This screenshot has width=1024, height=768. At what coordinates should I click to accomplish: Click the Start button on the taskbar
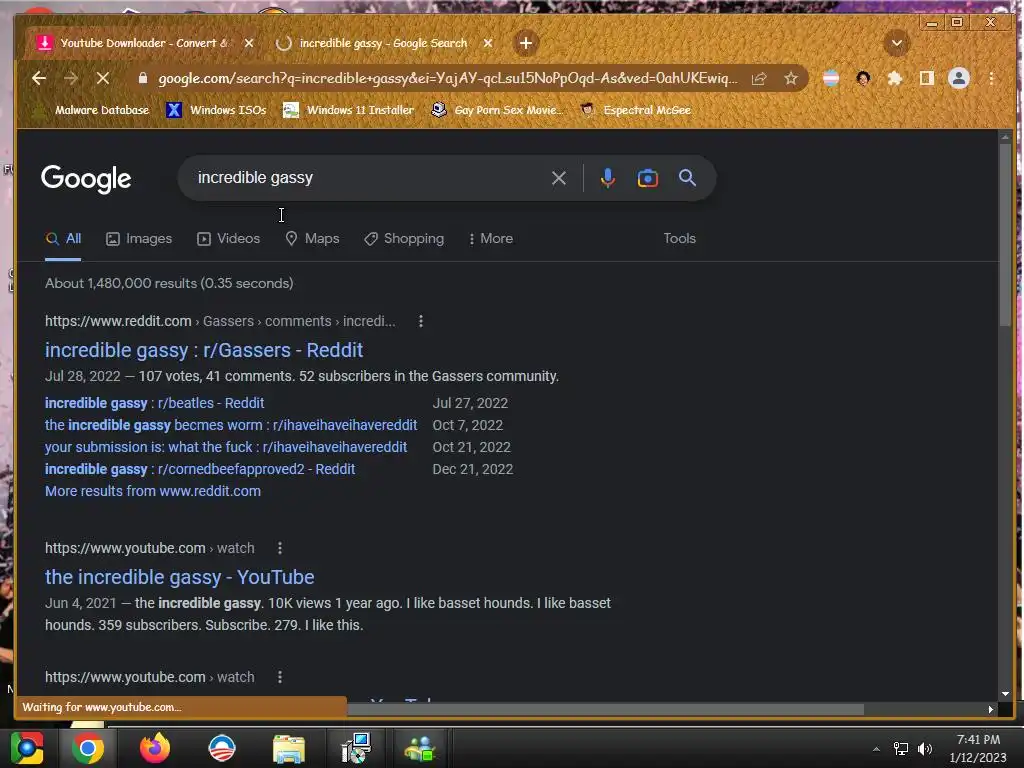27,748
